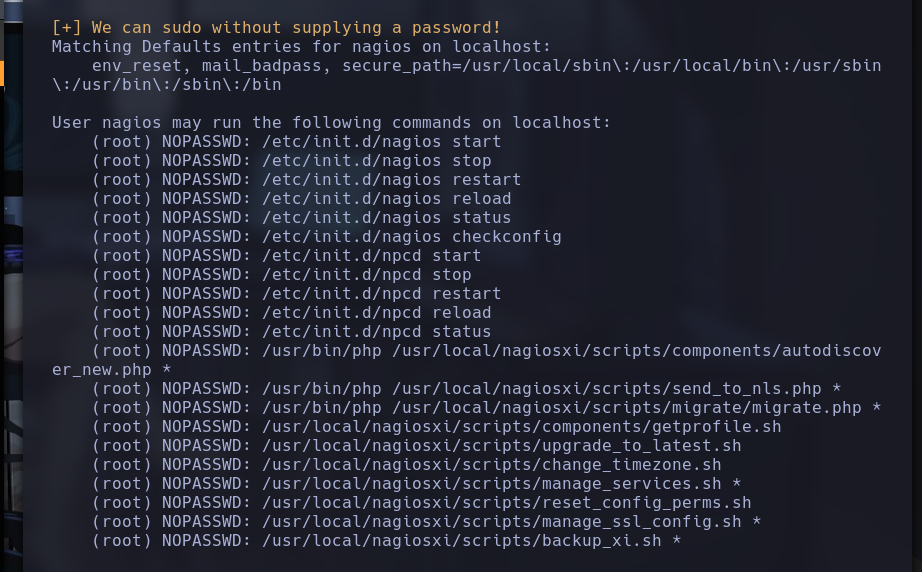Click the /etc/init.d/npcd status line
The height and width of the screenshot is (572, 922).
pyautogui.click(x=291, y=332)
